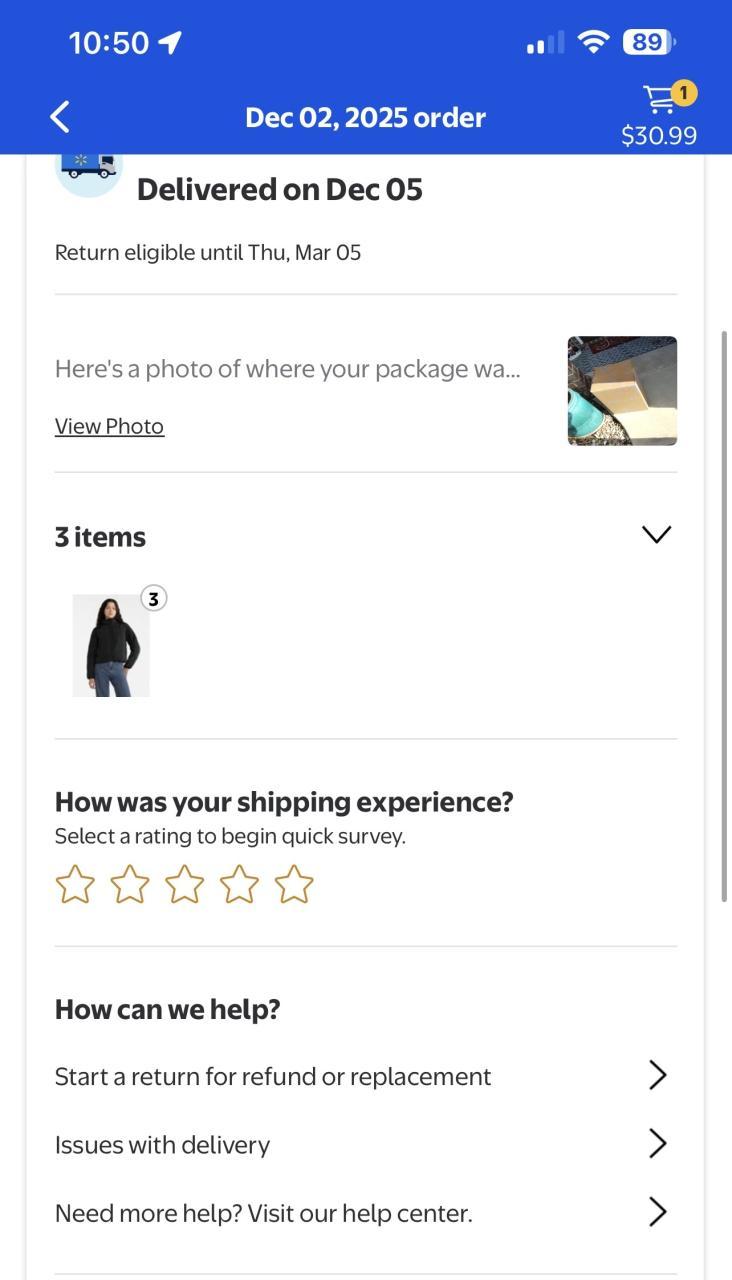Tap the $30.99 cart total

coord(658,135)
